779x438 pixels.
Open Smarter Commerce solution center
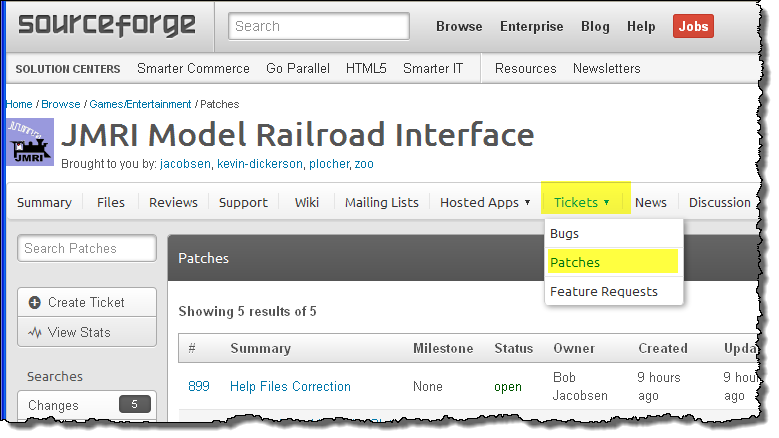tap(193, 69)
